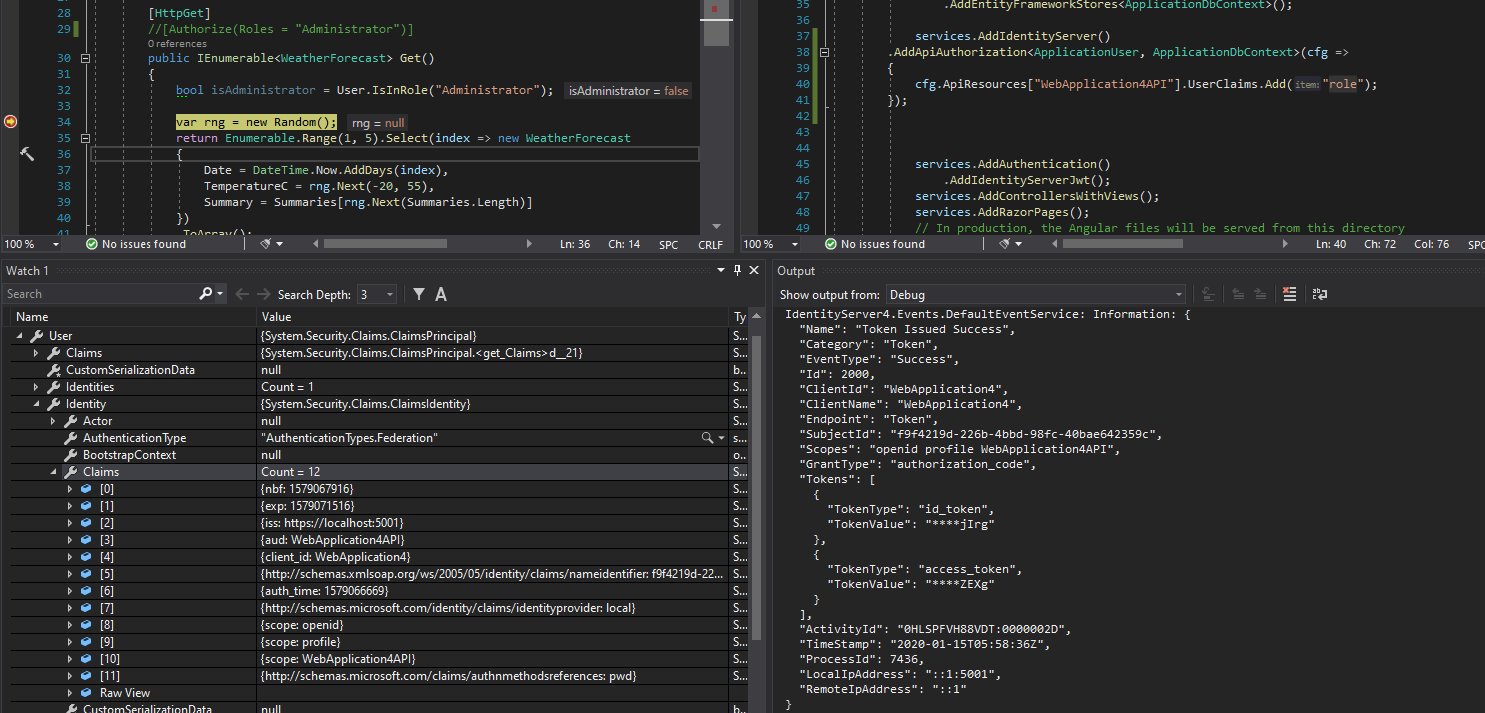The image size is (1485, 713).
Task: Pin the Watch 1 panel with auto-hide icon
Action: click(x=738, y=270)
